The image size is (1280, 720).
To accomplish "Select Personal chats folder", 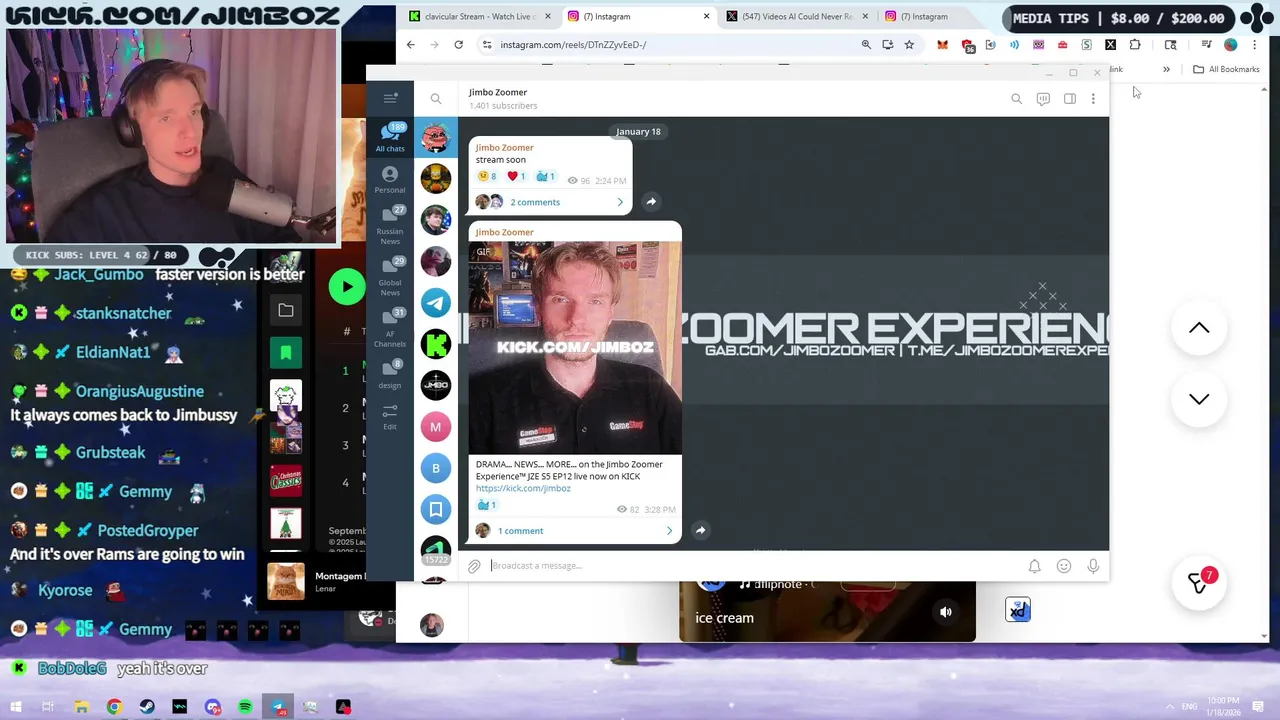I will (390, 179).
